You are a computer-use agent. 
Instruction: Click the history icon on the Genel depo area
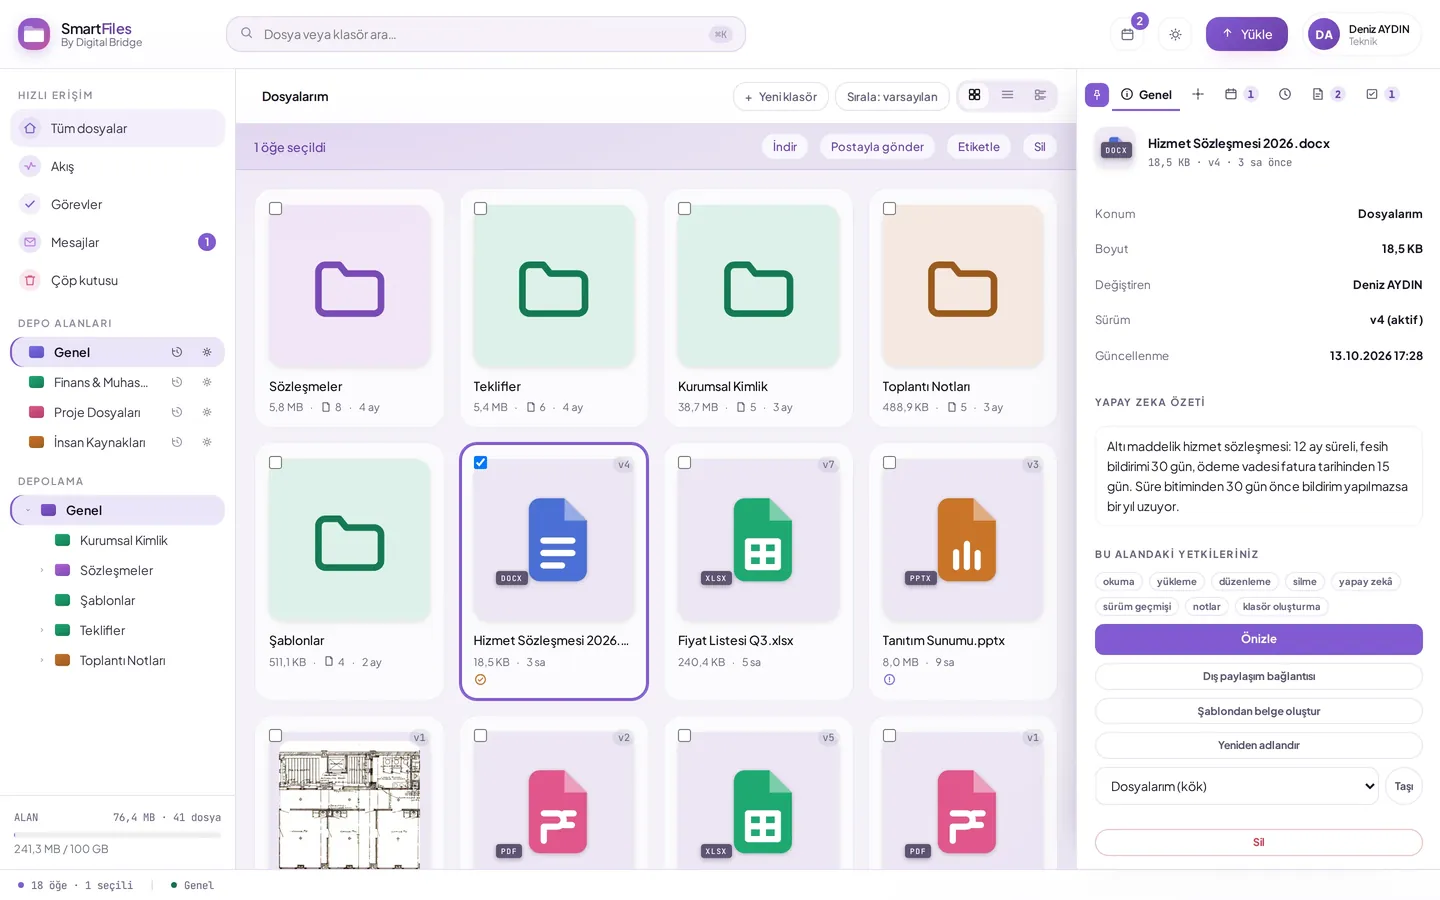click(x=177, y=352)
